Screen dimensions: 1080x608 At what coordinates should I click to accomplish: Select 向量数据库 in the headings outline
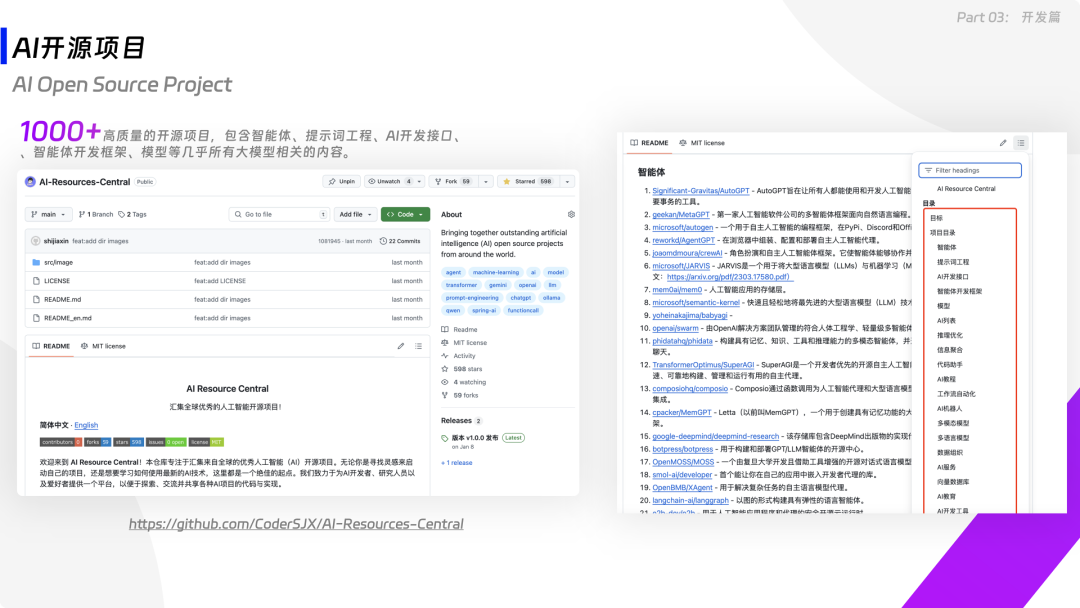pyautogui.click(x=953, y=482)
